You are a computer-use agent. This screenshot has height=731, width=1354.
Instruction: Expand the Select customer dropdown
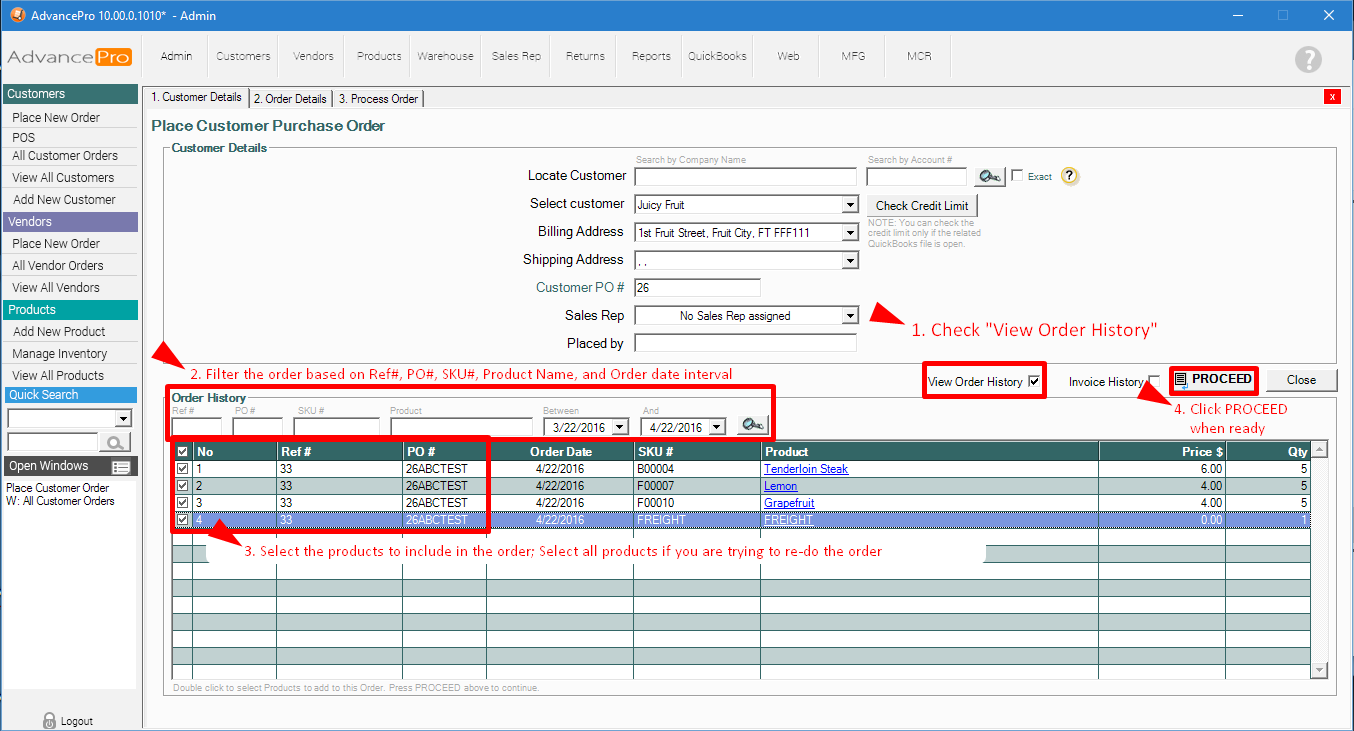click(x=850, y=205)
